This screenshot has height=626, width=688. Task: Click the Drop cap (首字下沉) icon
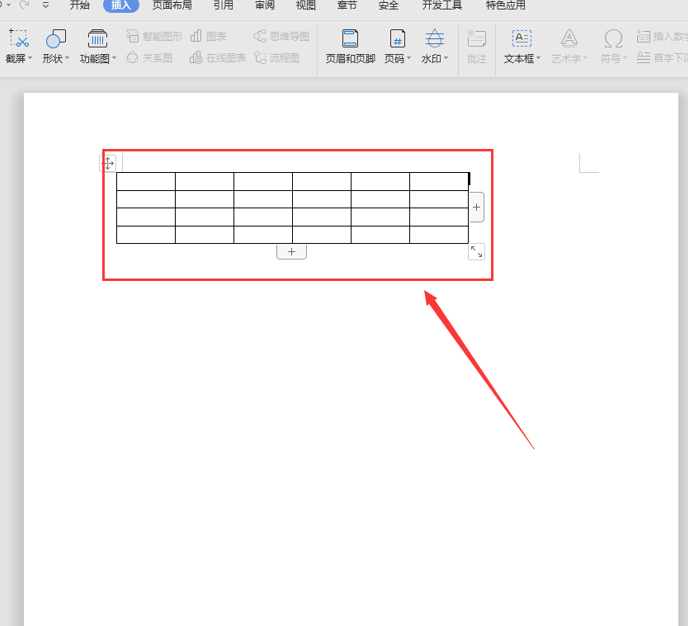tap(643, 57)
